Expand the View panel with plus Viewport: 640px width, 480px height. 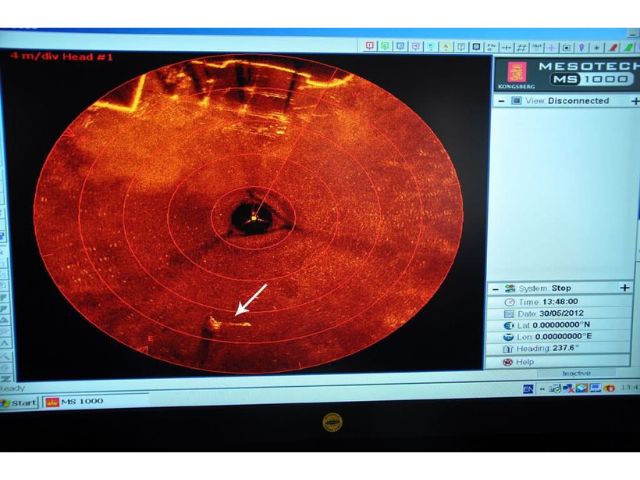(635, 100)
